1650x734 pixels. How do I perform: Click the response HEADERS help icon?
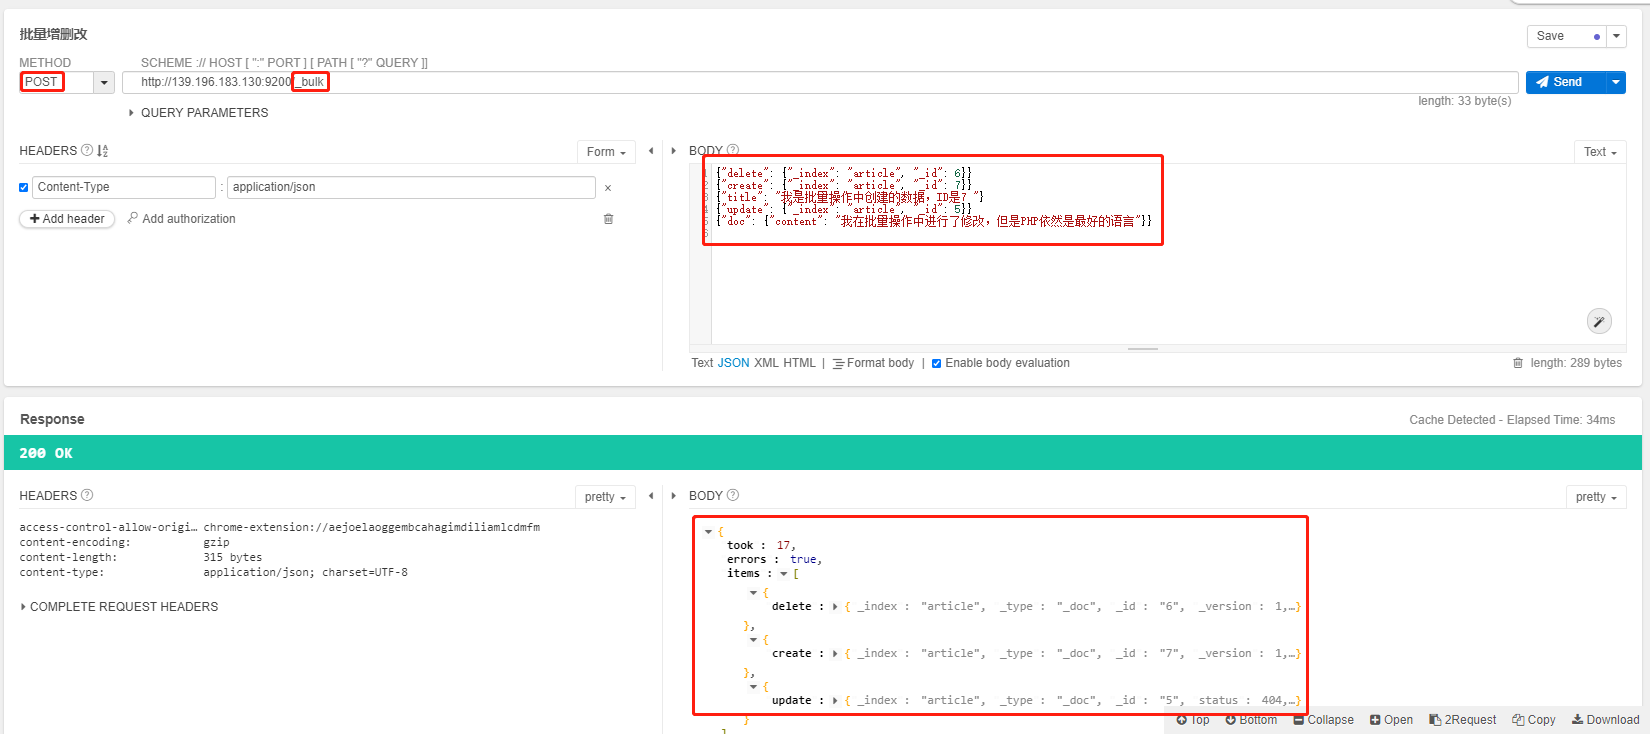(87, 495)
